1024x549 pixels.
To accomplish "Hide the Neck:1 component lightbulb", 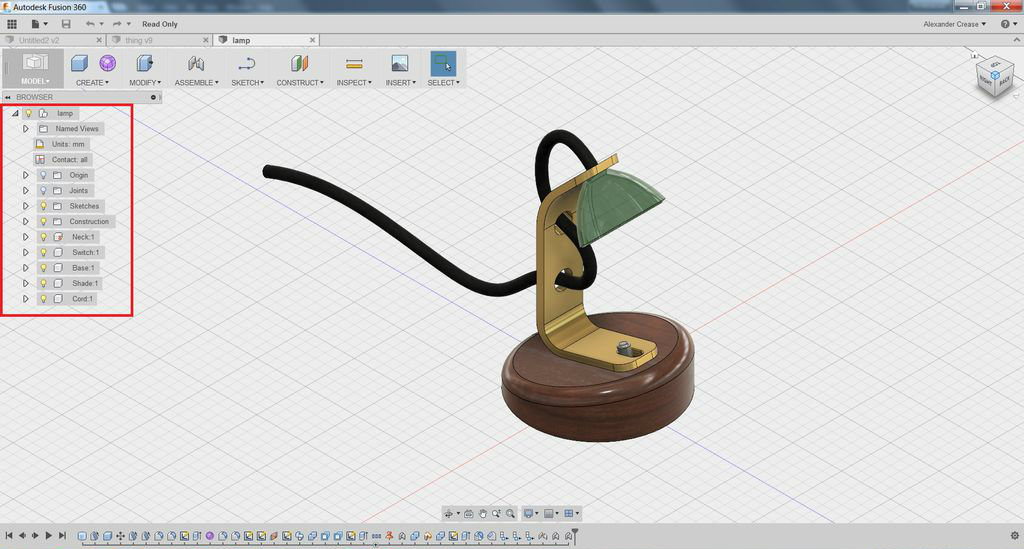I will 44,237.
